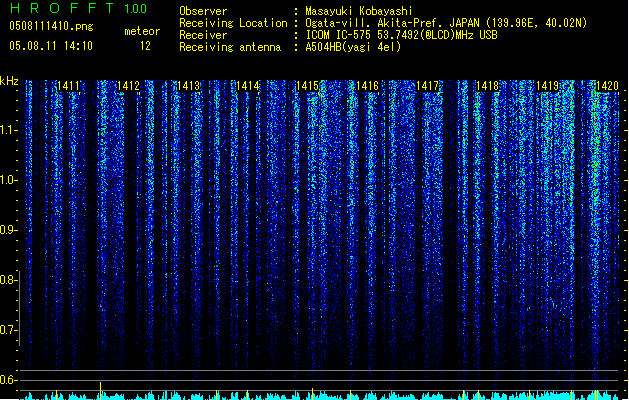This screenshot has height=400, width=629.
Task: Click the 1413 time marker
Action: pos(188,86)
